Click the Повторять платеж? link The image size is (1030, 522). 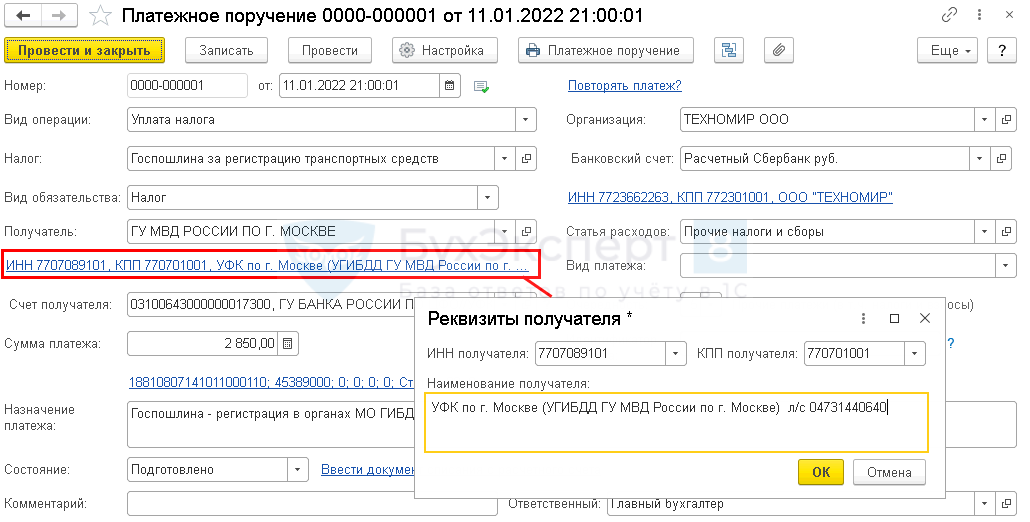pos(624,86)
